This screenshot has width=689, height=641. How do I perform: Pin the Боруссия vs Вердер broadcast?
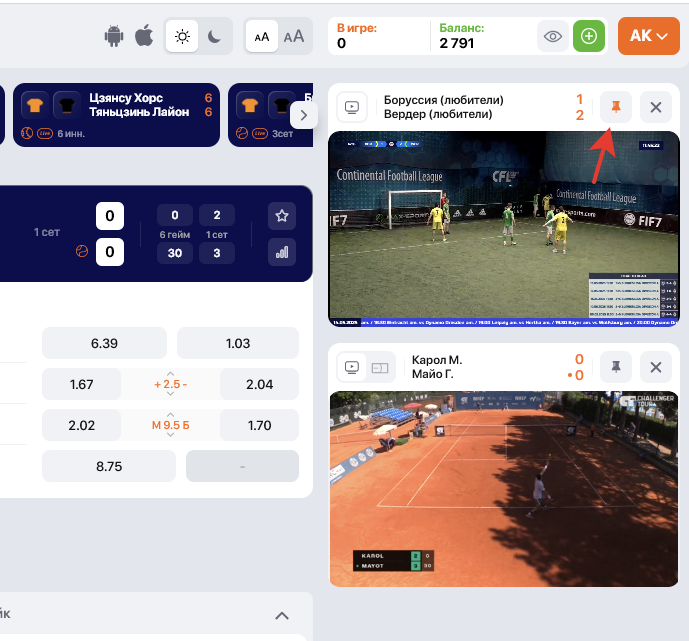[616, 107]
